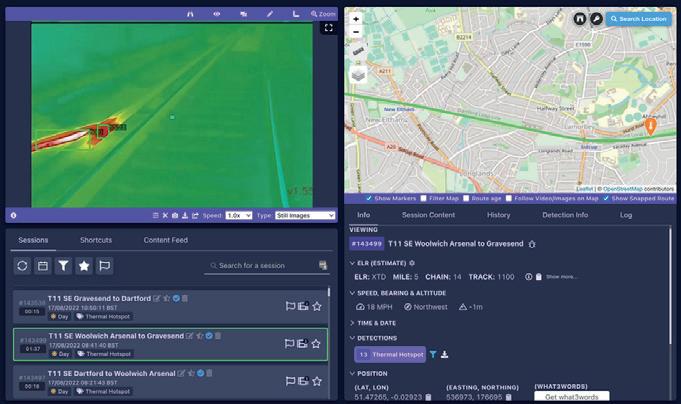Filter detections with blue funnel icon

(433, 354)
